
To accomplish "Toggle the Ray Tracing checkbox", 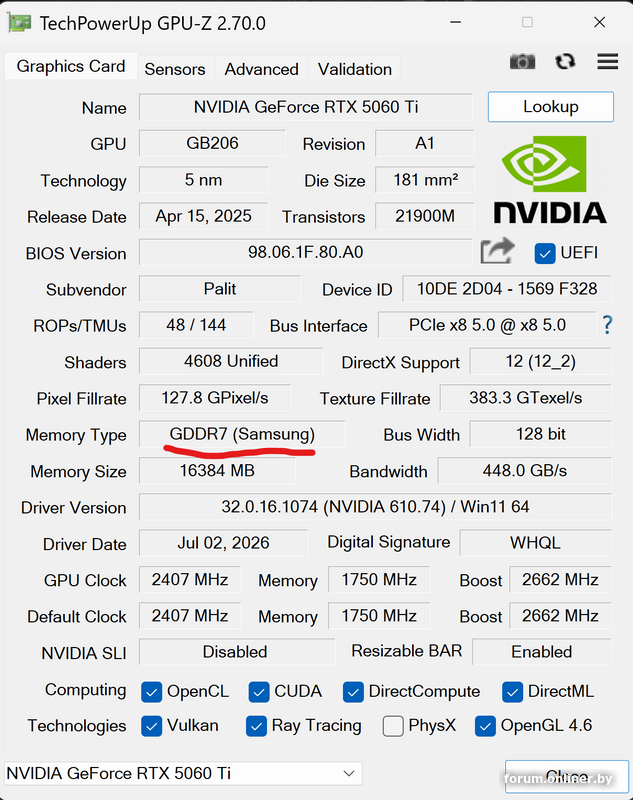I will tap(256, 726).
